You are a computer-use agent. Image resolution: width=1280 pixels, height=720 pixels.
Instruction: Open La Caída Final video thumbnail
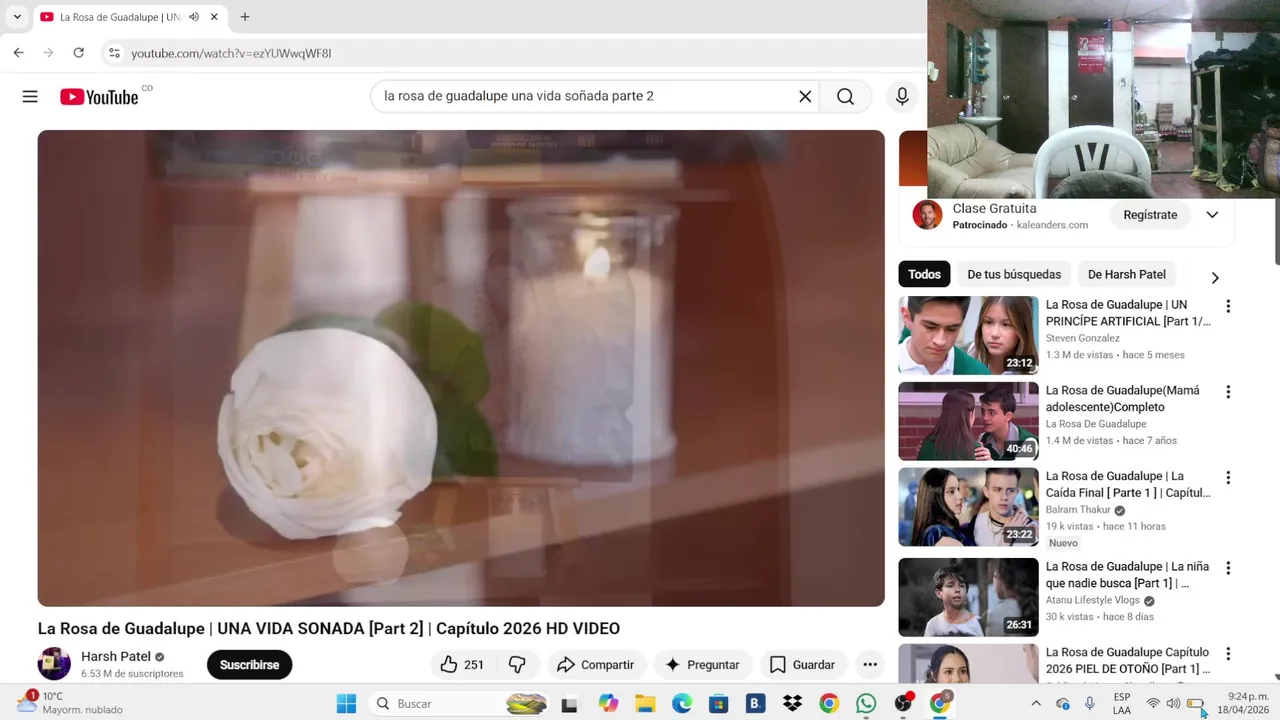pos(968,507)
